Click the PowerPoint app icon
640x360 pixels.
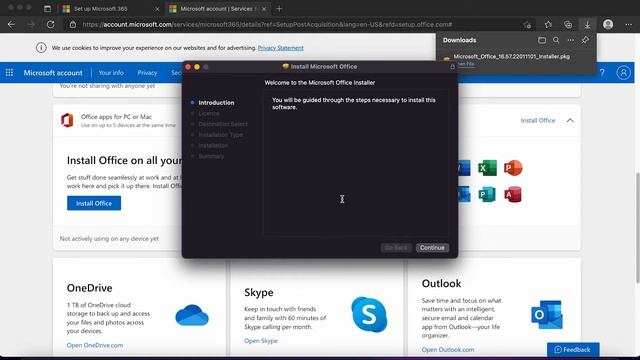513,168
